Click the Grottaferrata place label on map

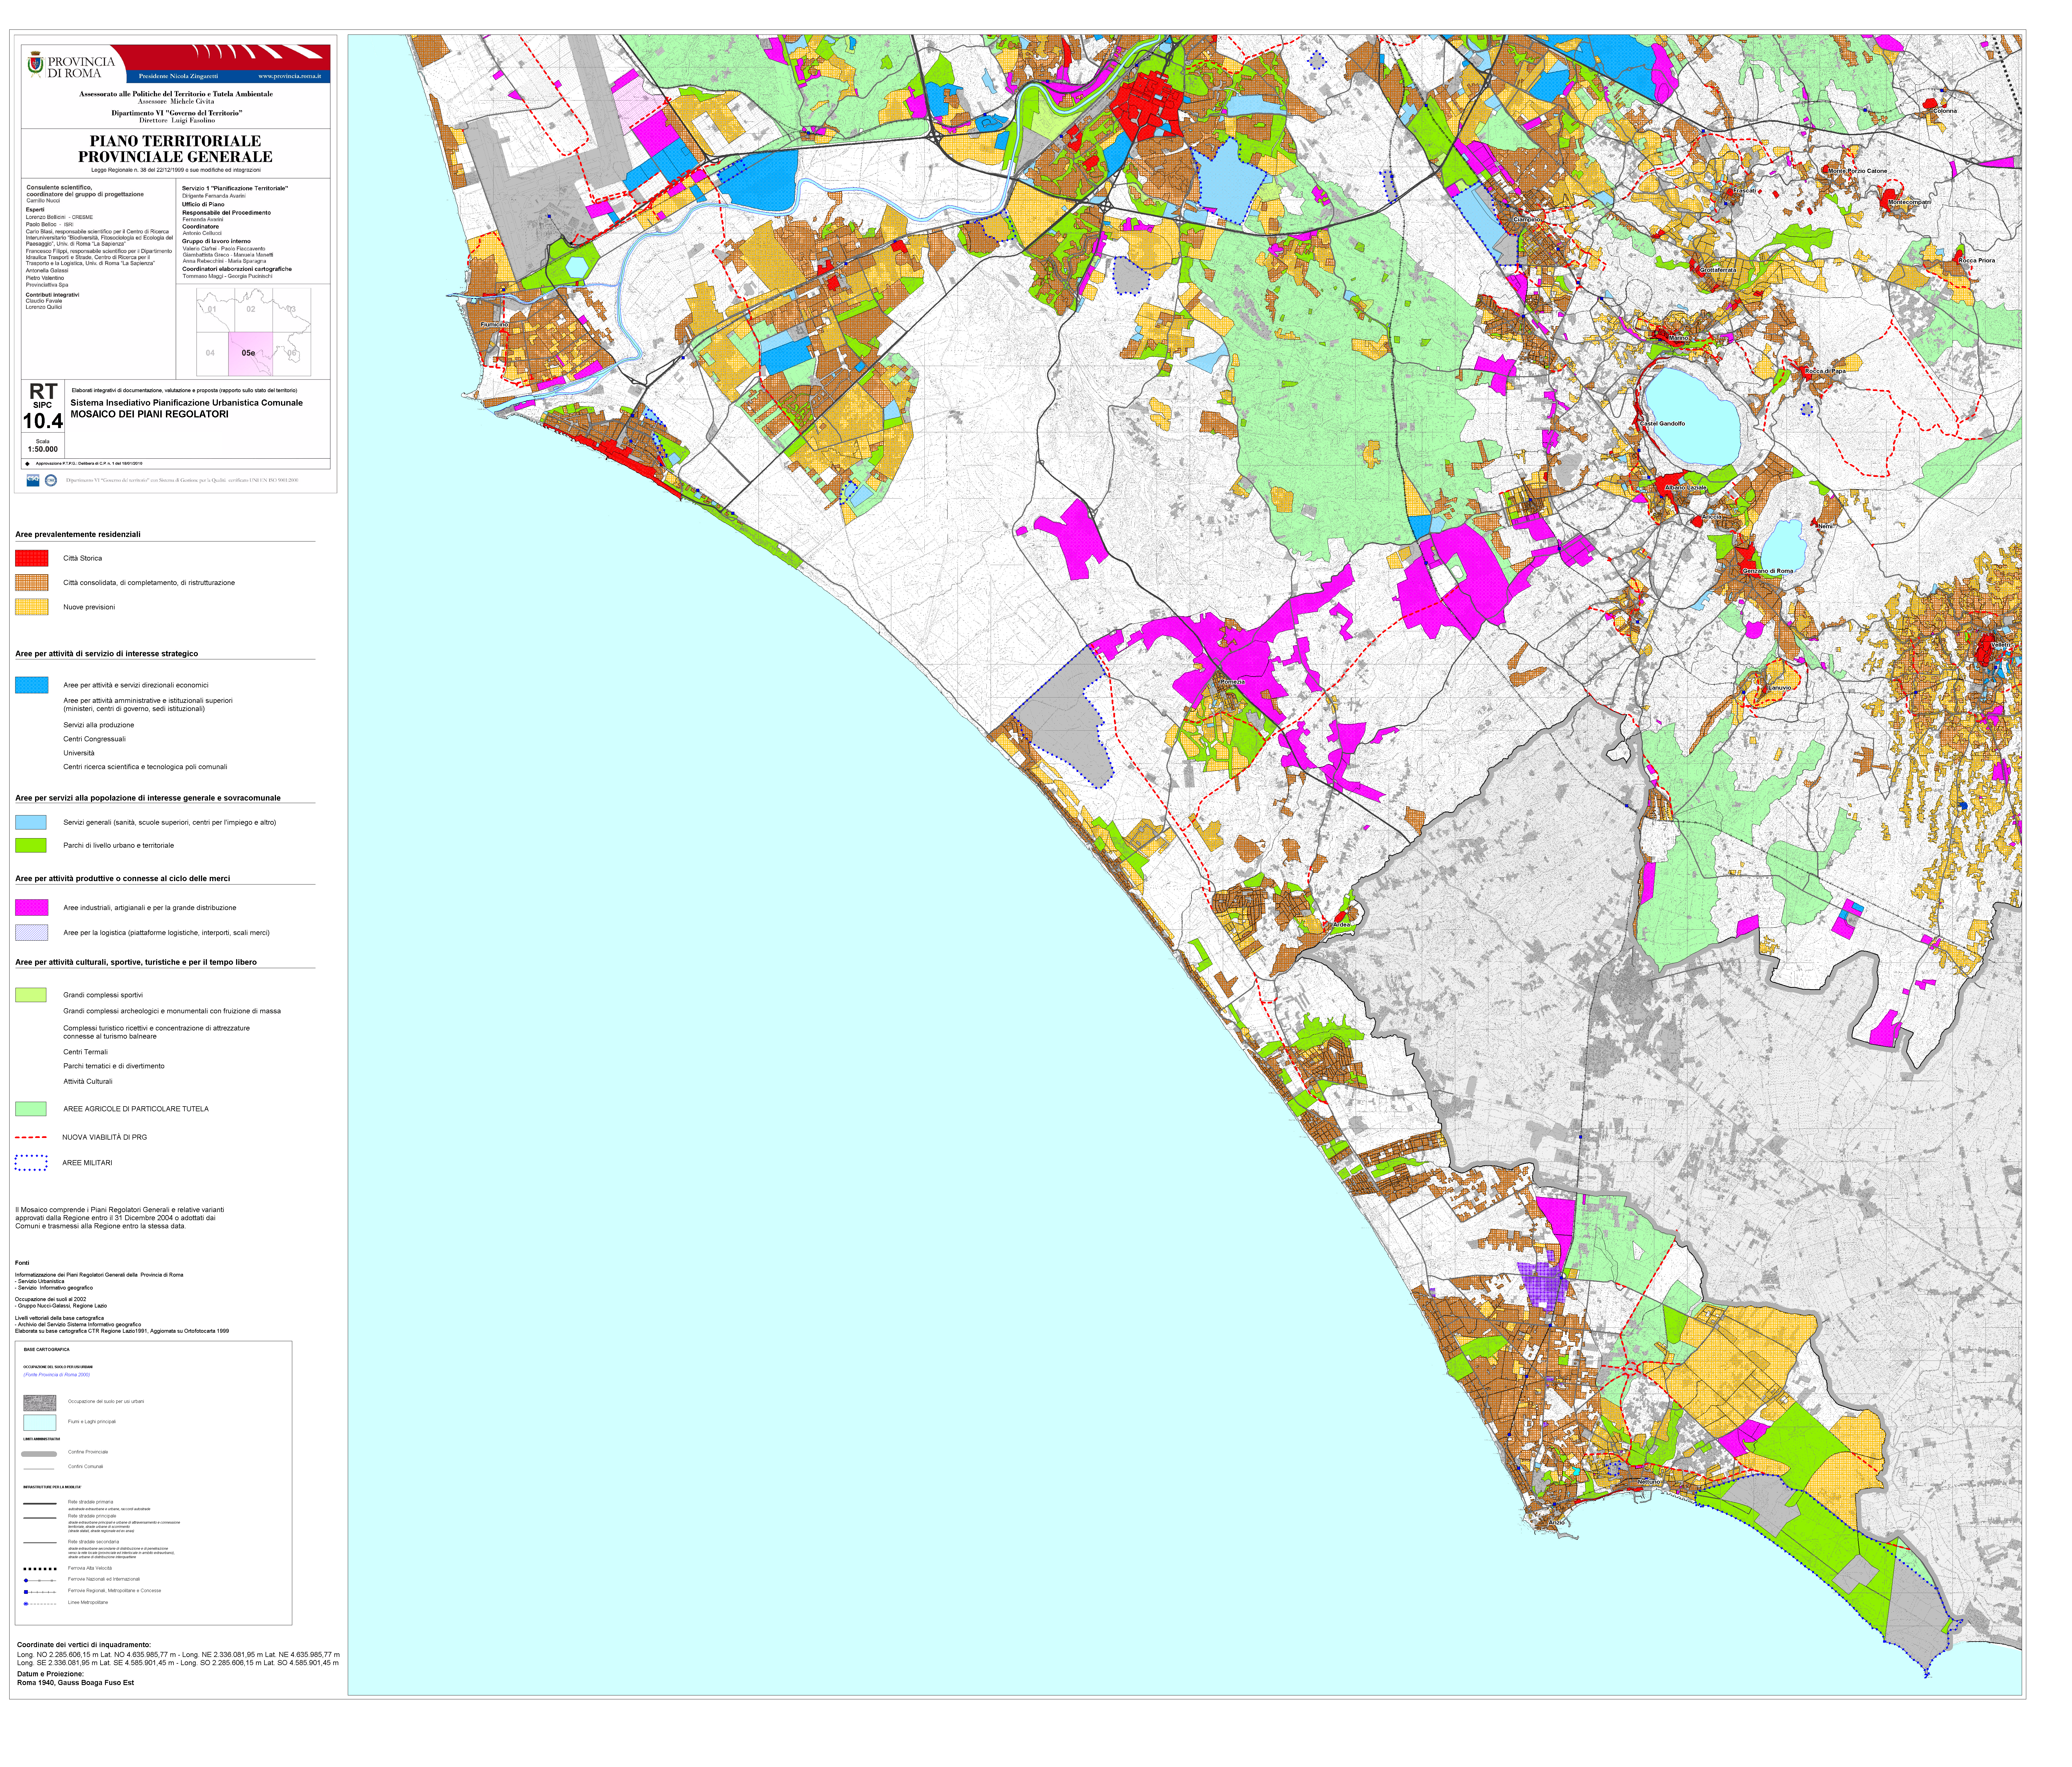1718,270
